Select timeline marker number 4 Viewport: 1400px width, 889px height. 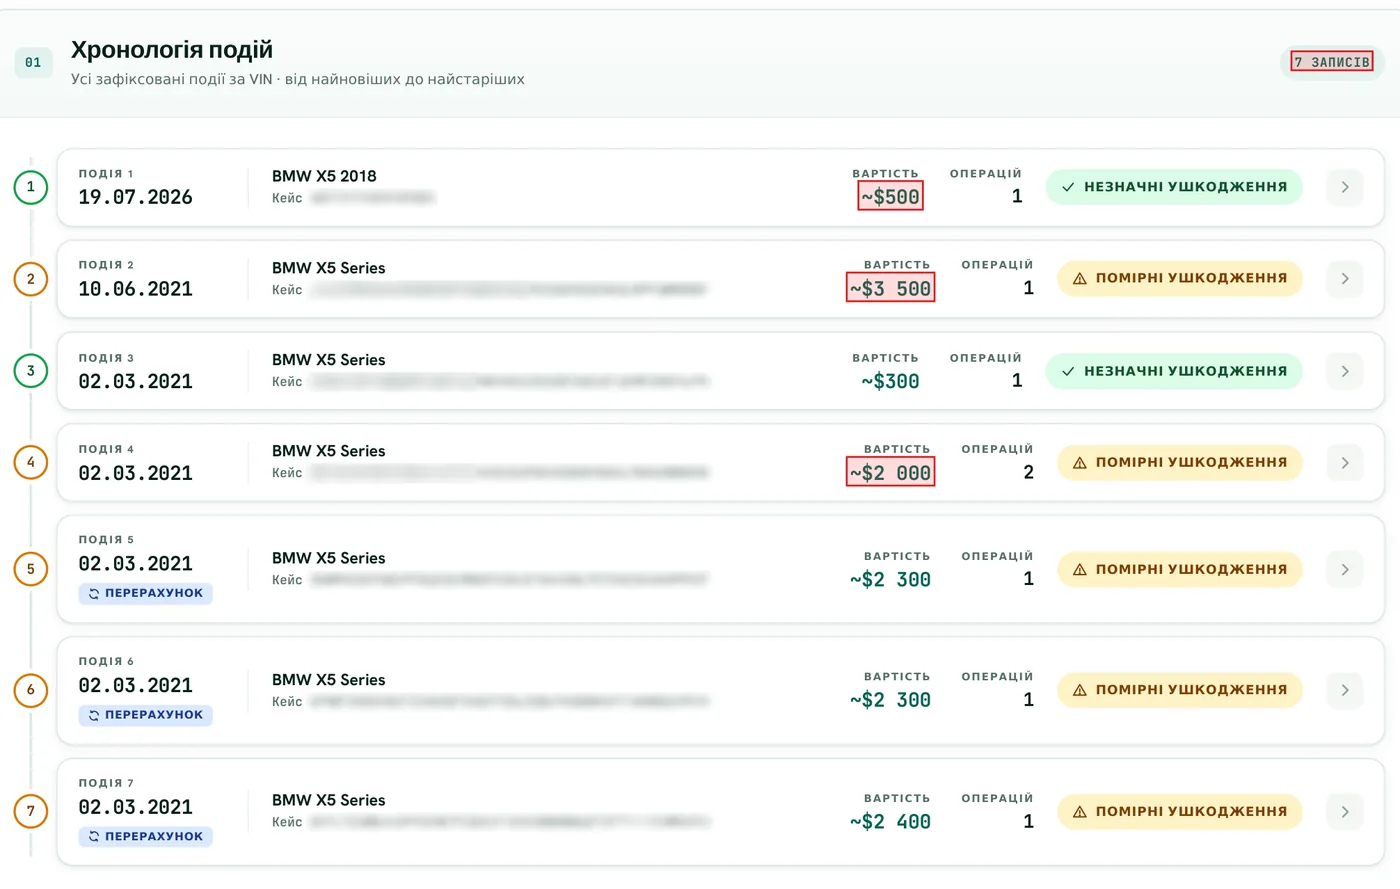31,463
